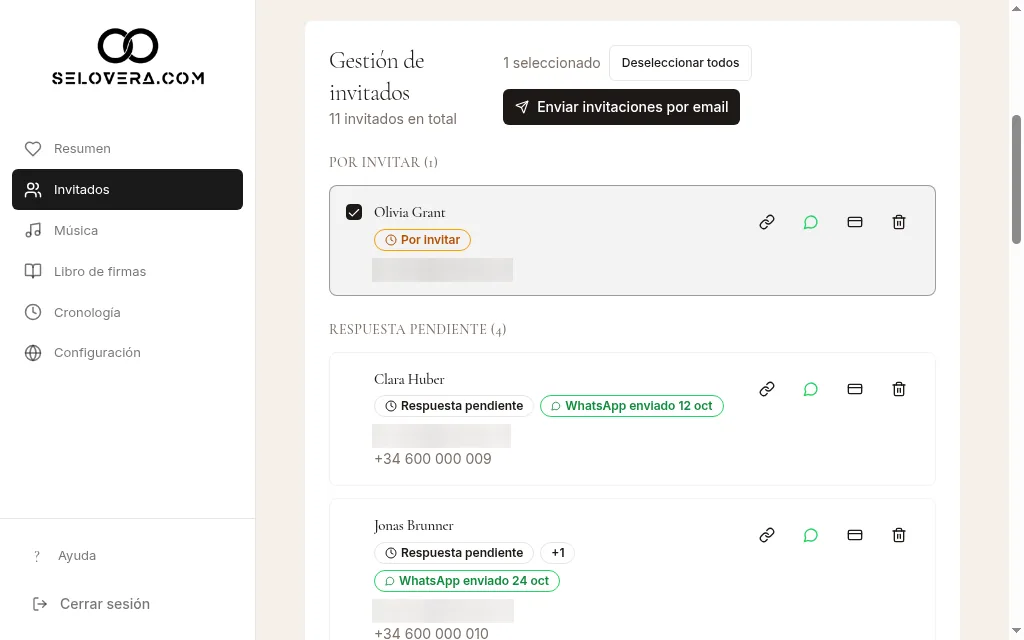Click Deseleccionar todos button
Image resolution: width=1024 pixels, height=640 pixels.
coord(680,63)
